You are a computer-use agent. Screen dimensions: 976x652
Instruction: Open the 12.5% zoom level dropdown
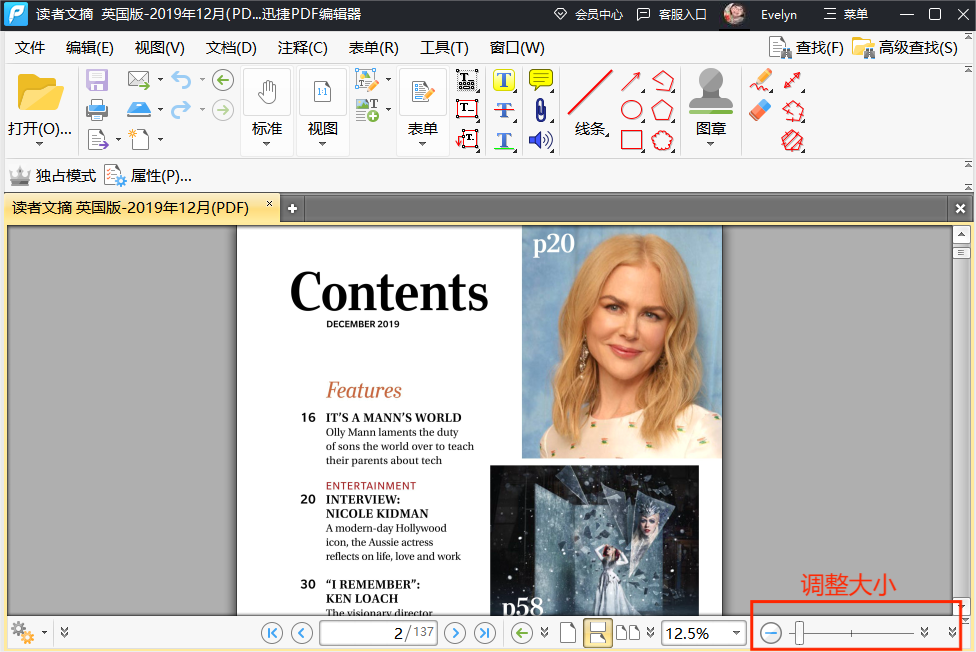tap(736, 633)
